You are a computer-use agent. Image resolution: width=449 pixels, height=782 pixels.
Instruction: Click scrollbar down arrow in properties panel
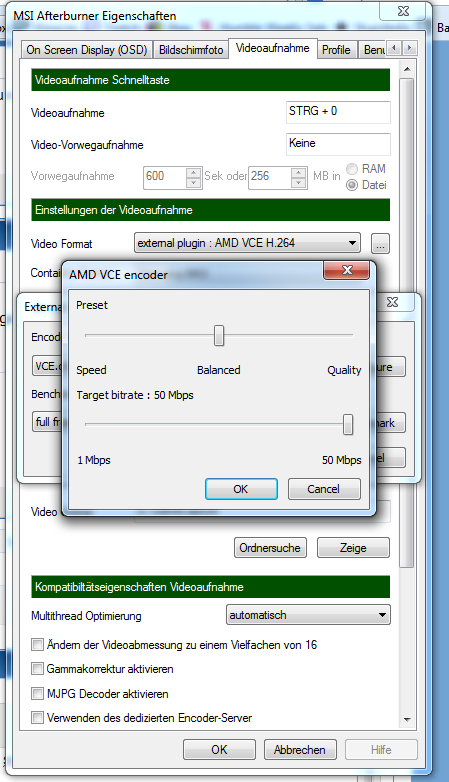coord(407,719)
